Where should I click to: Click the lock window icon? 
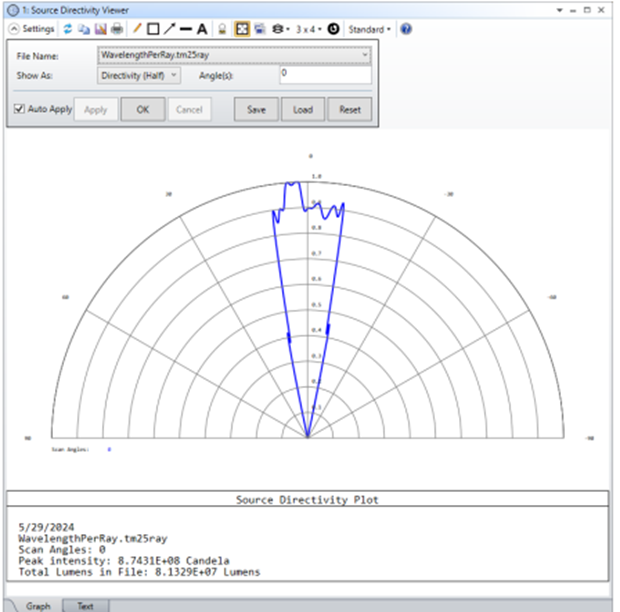222,29
